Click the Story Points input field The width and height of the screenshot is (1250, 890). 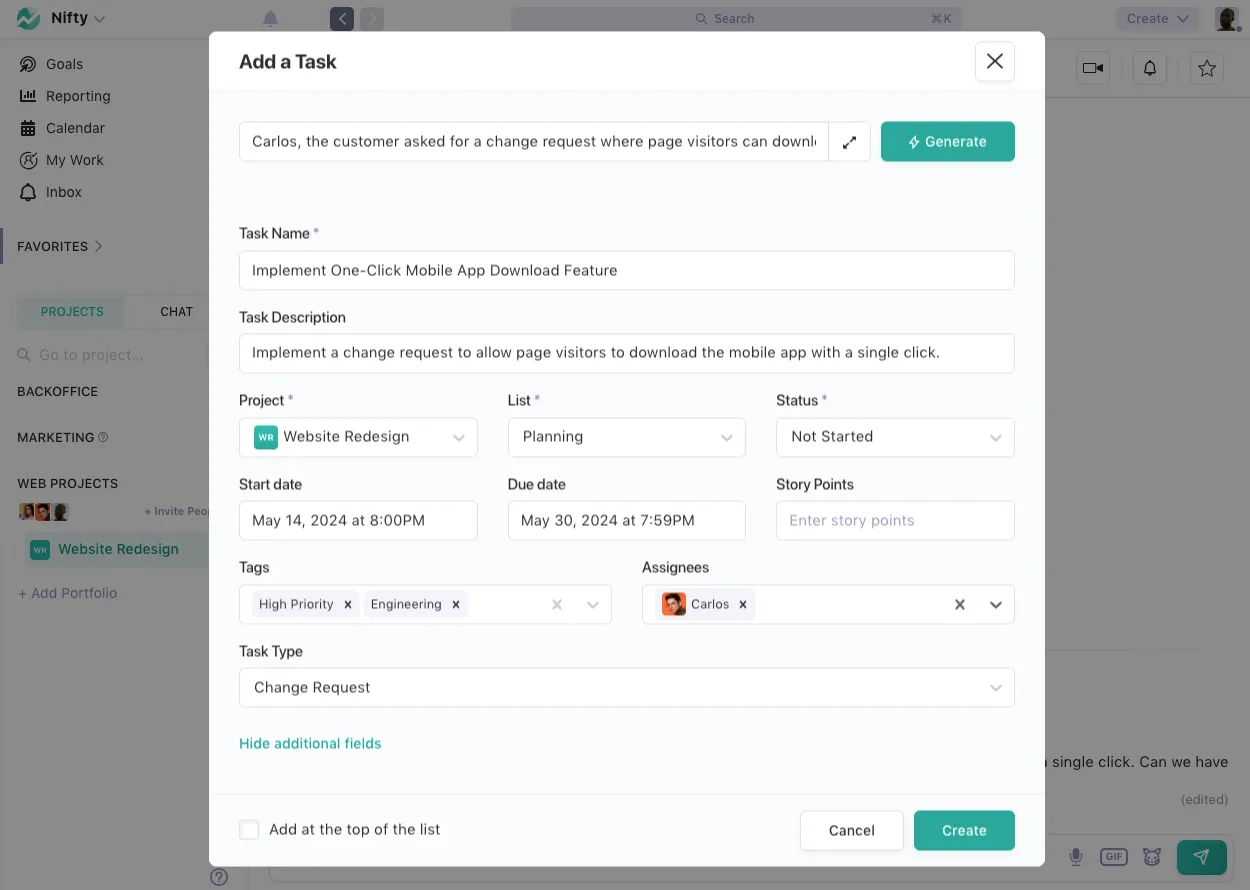894,520
